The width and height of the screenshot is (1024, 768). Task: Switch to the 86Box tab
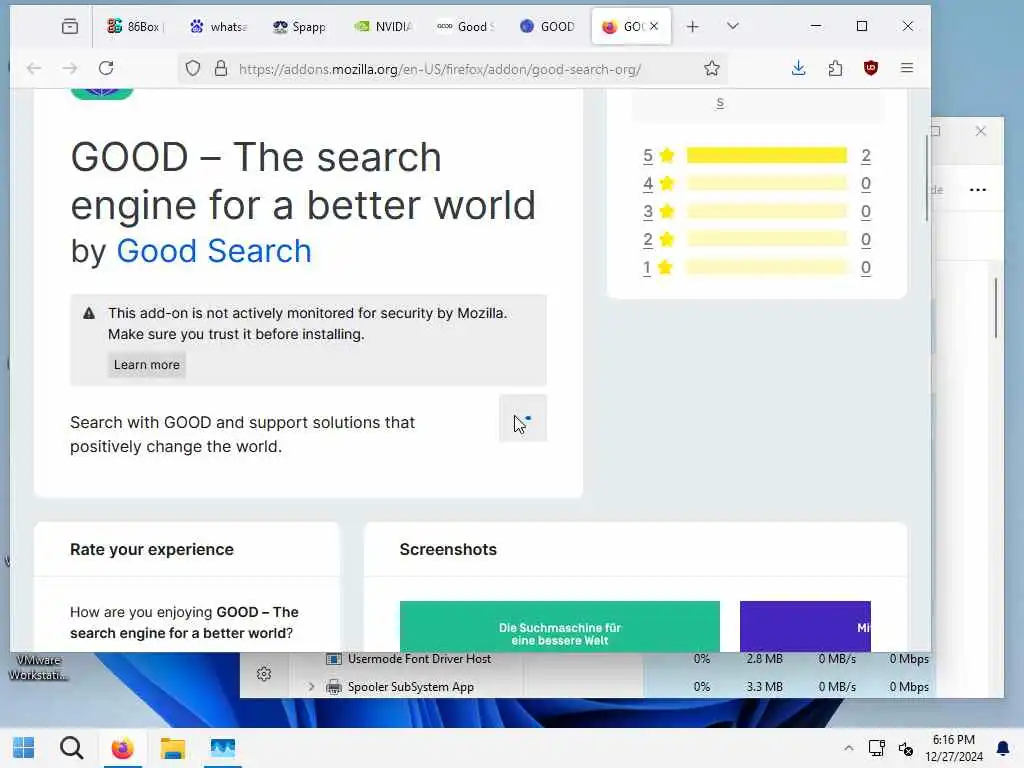135,27
